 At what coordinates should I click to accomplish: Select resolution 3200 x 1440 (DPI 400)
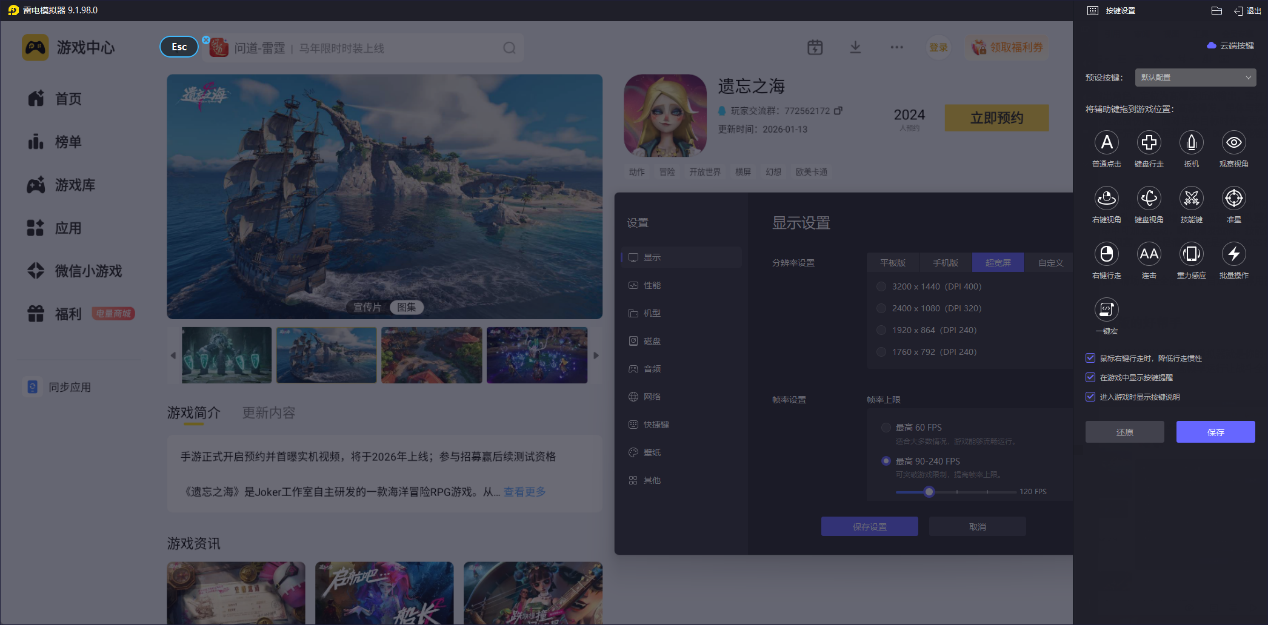pos(881,286)
